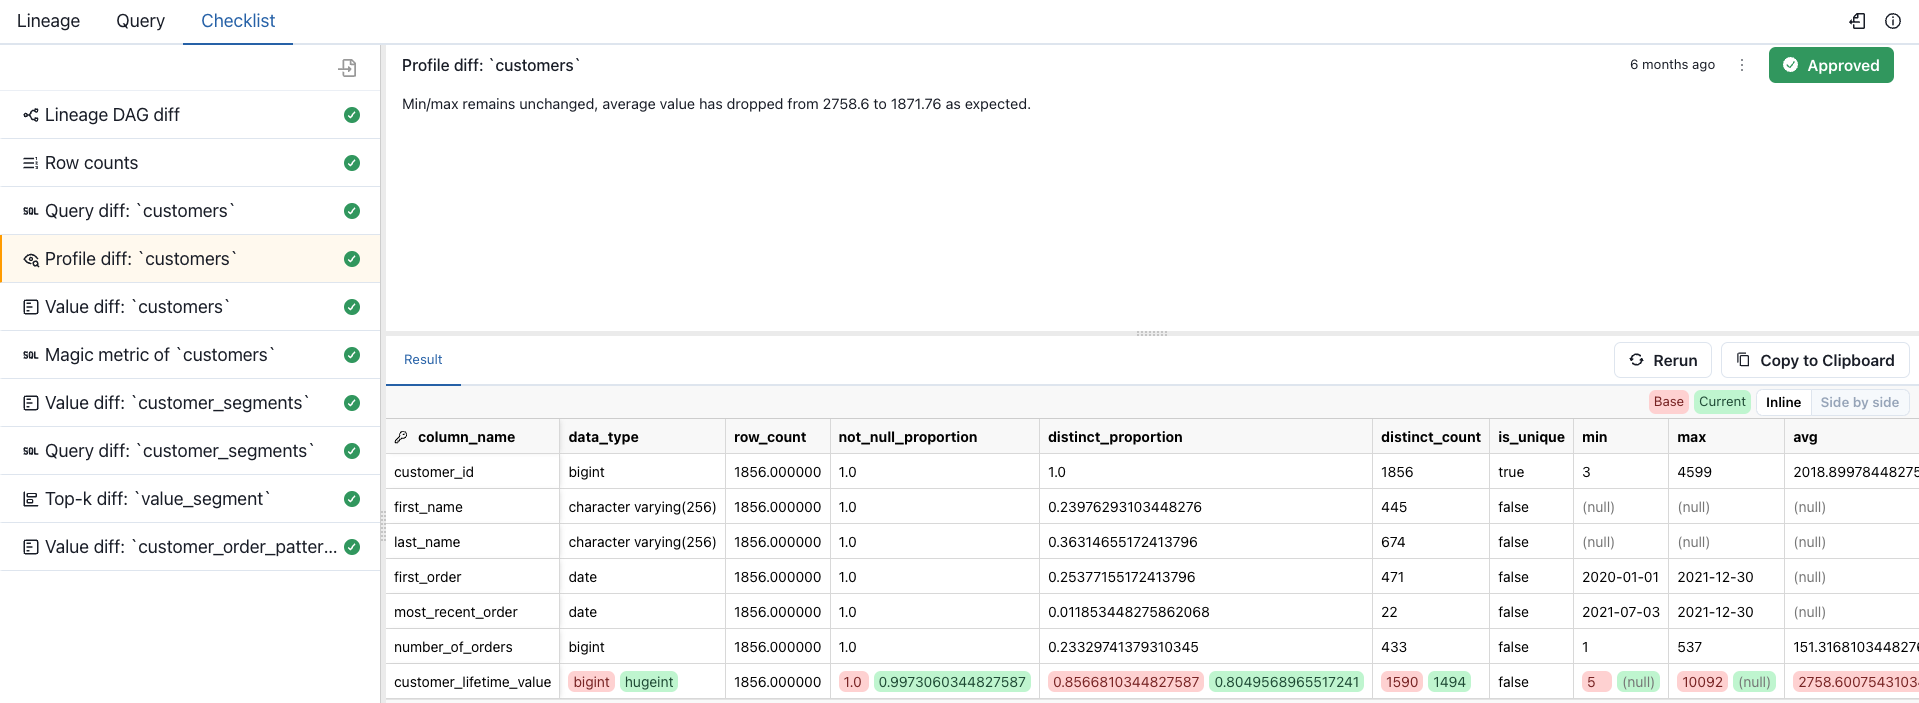The image size is (1919, 703).
Task: Switch to the Lineage tab
Action: (x=48, y=21)
